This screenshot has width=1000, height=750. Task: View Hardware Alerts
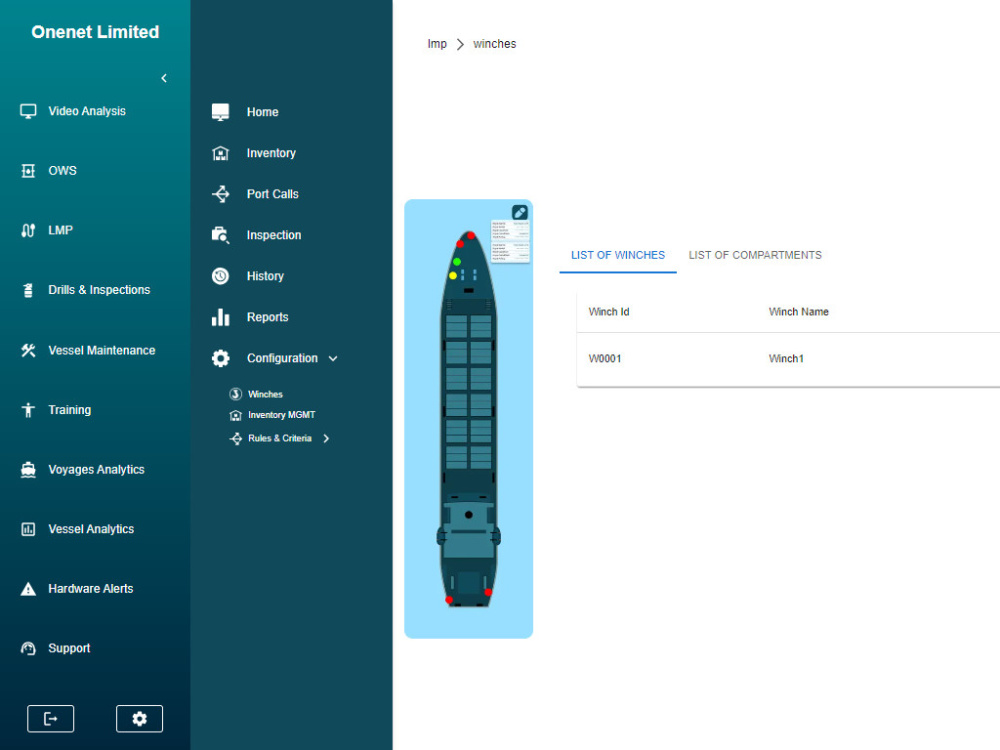(x=91, y=589)
